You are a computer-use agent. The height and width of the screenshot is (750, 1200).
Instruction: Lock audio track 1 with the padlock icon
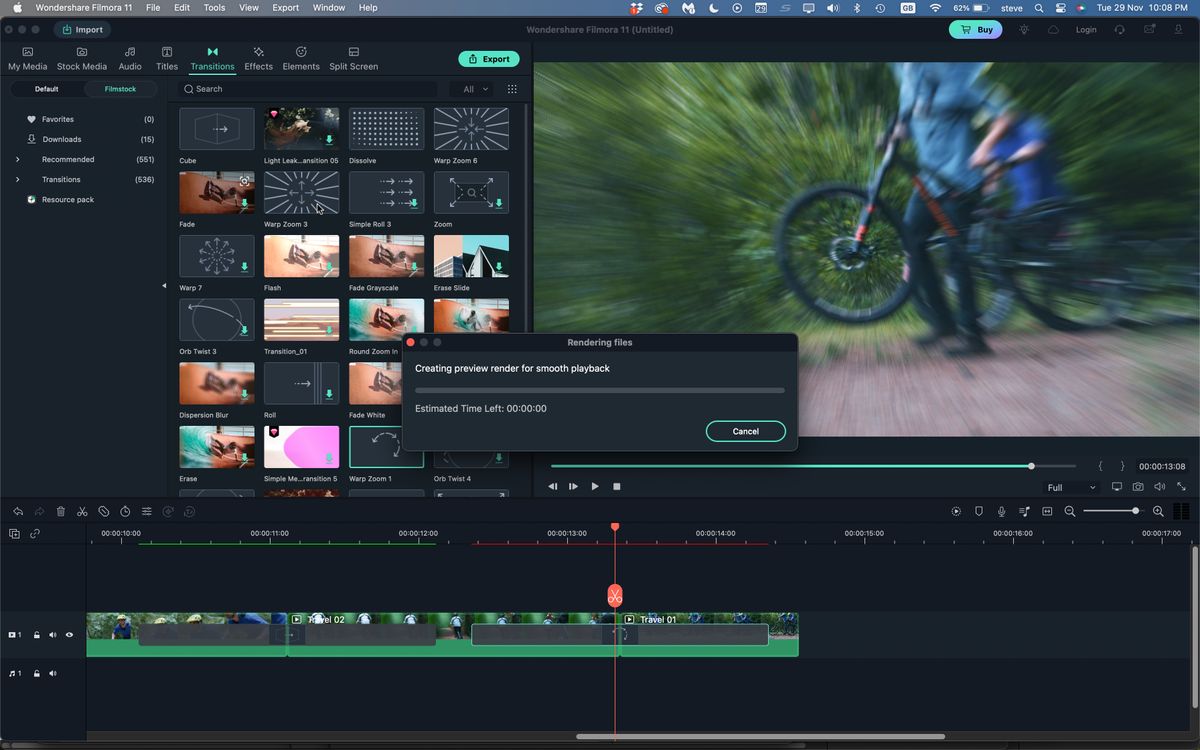click(x=37, y=673)
